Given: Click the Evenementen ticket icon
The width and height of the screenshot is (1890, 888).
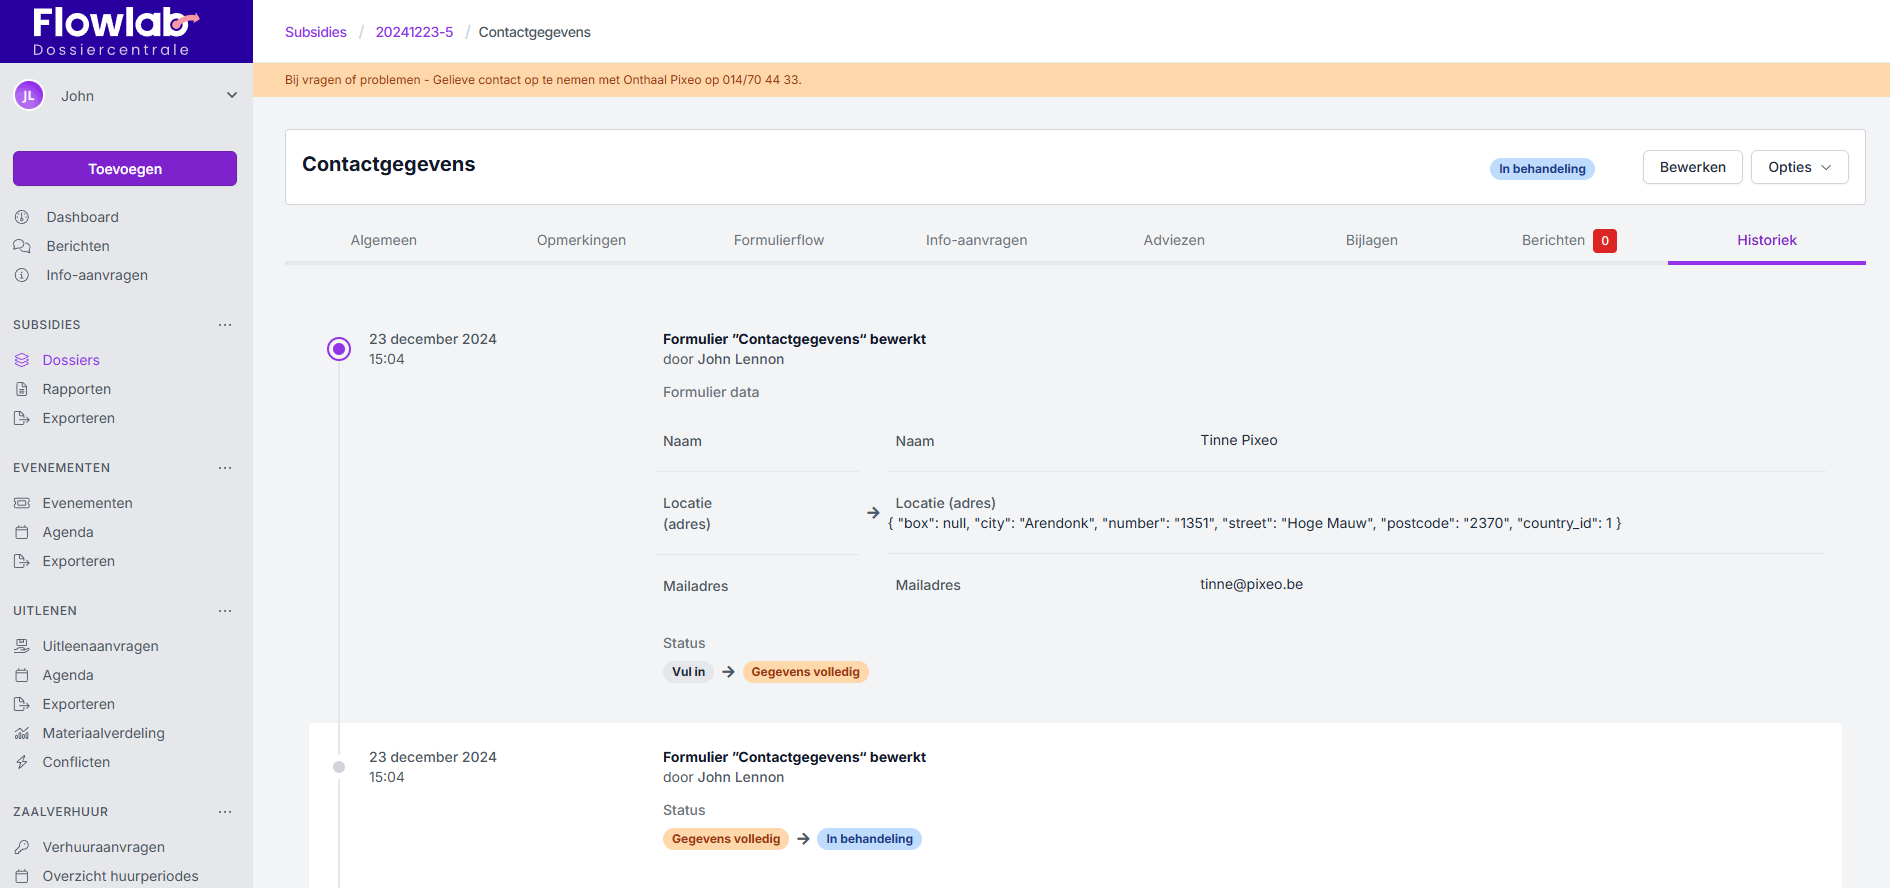Looking at the screenshot, I should click(x=22, y=503).
